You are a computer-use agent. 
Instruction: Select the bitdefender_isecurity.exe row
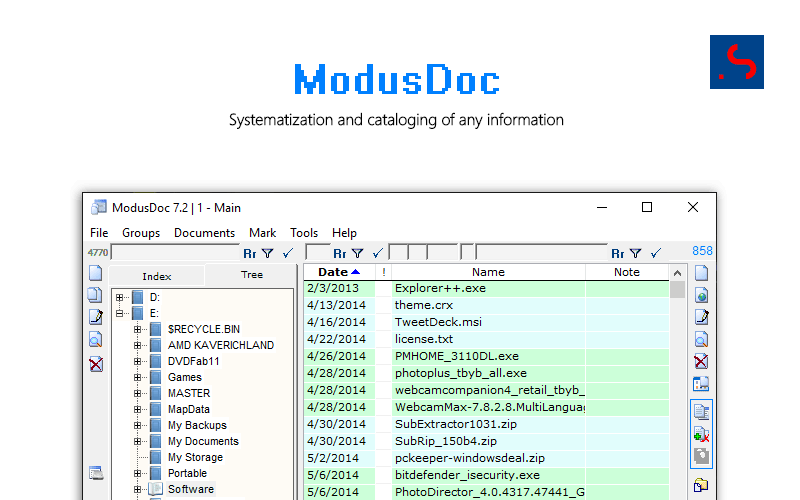click(486, 475)
